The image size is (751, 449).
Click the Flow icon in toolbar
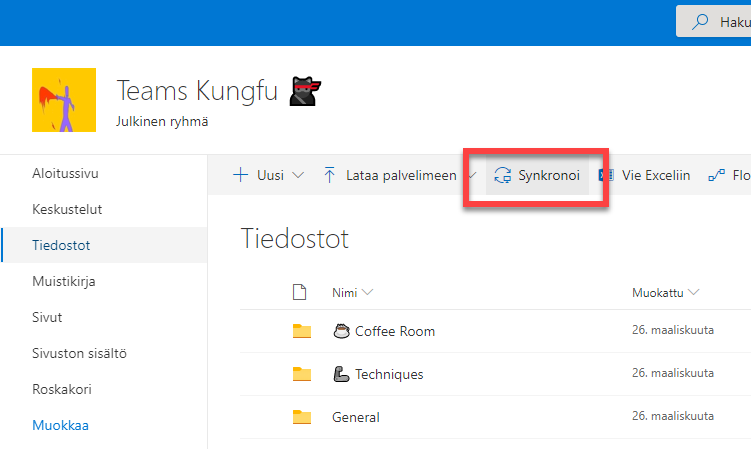(716, 175)
